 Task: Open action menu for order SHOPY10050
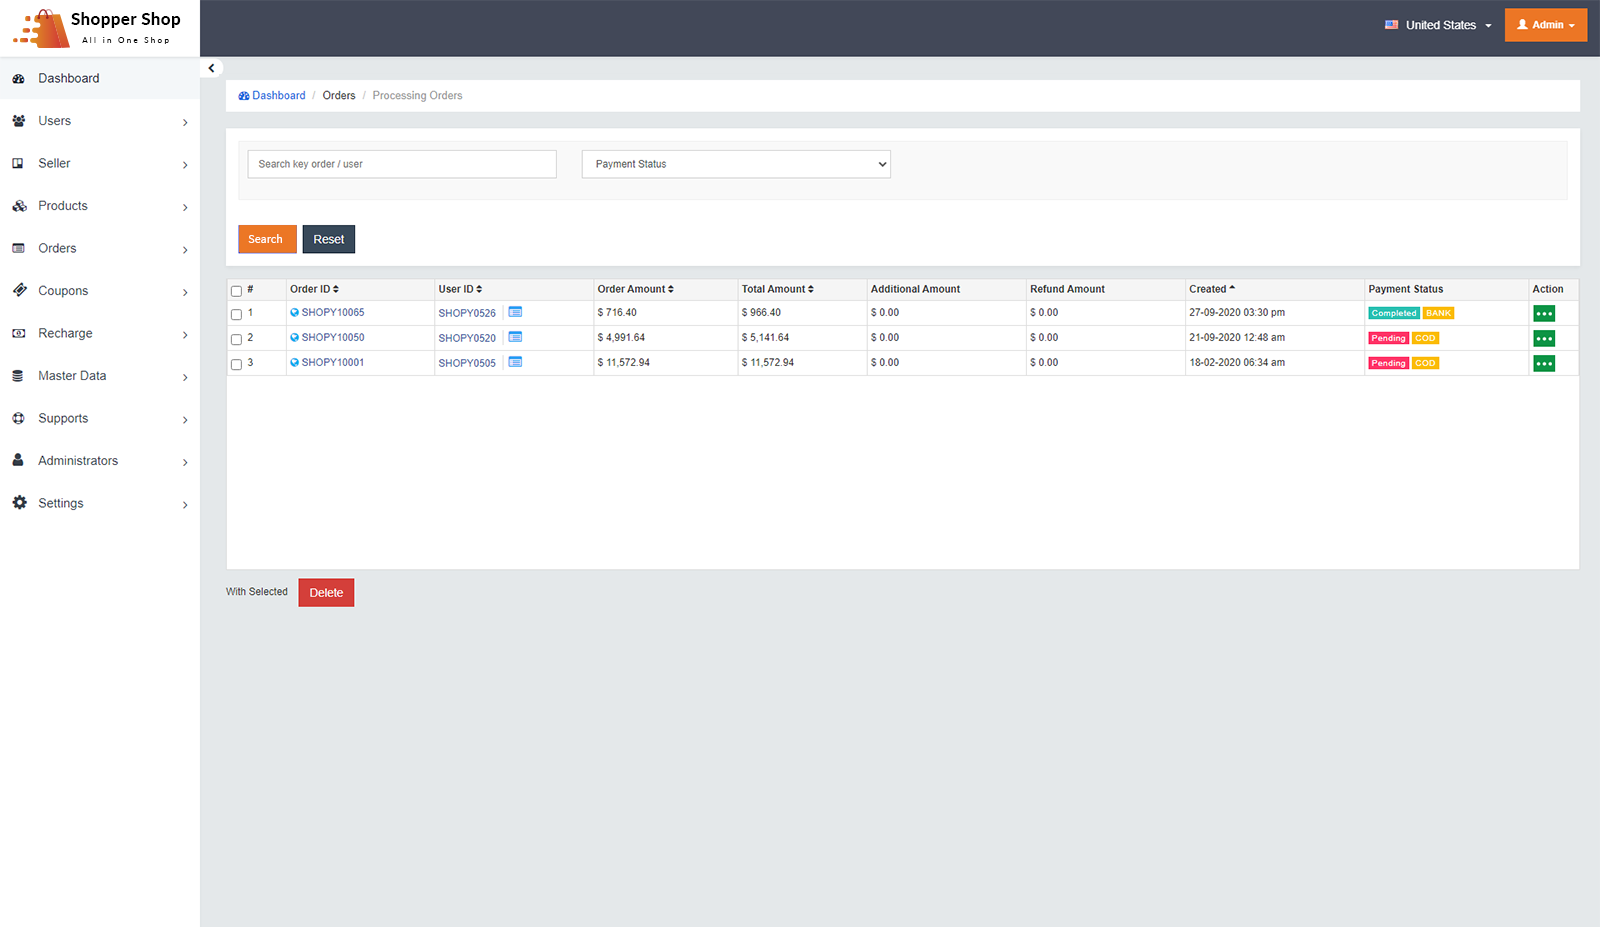pos(1544,338)
